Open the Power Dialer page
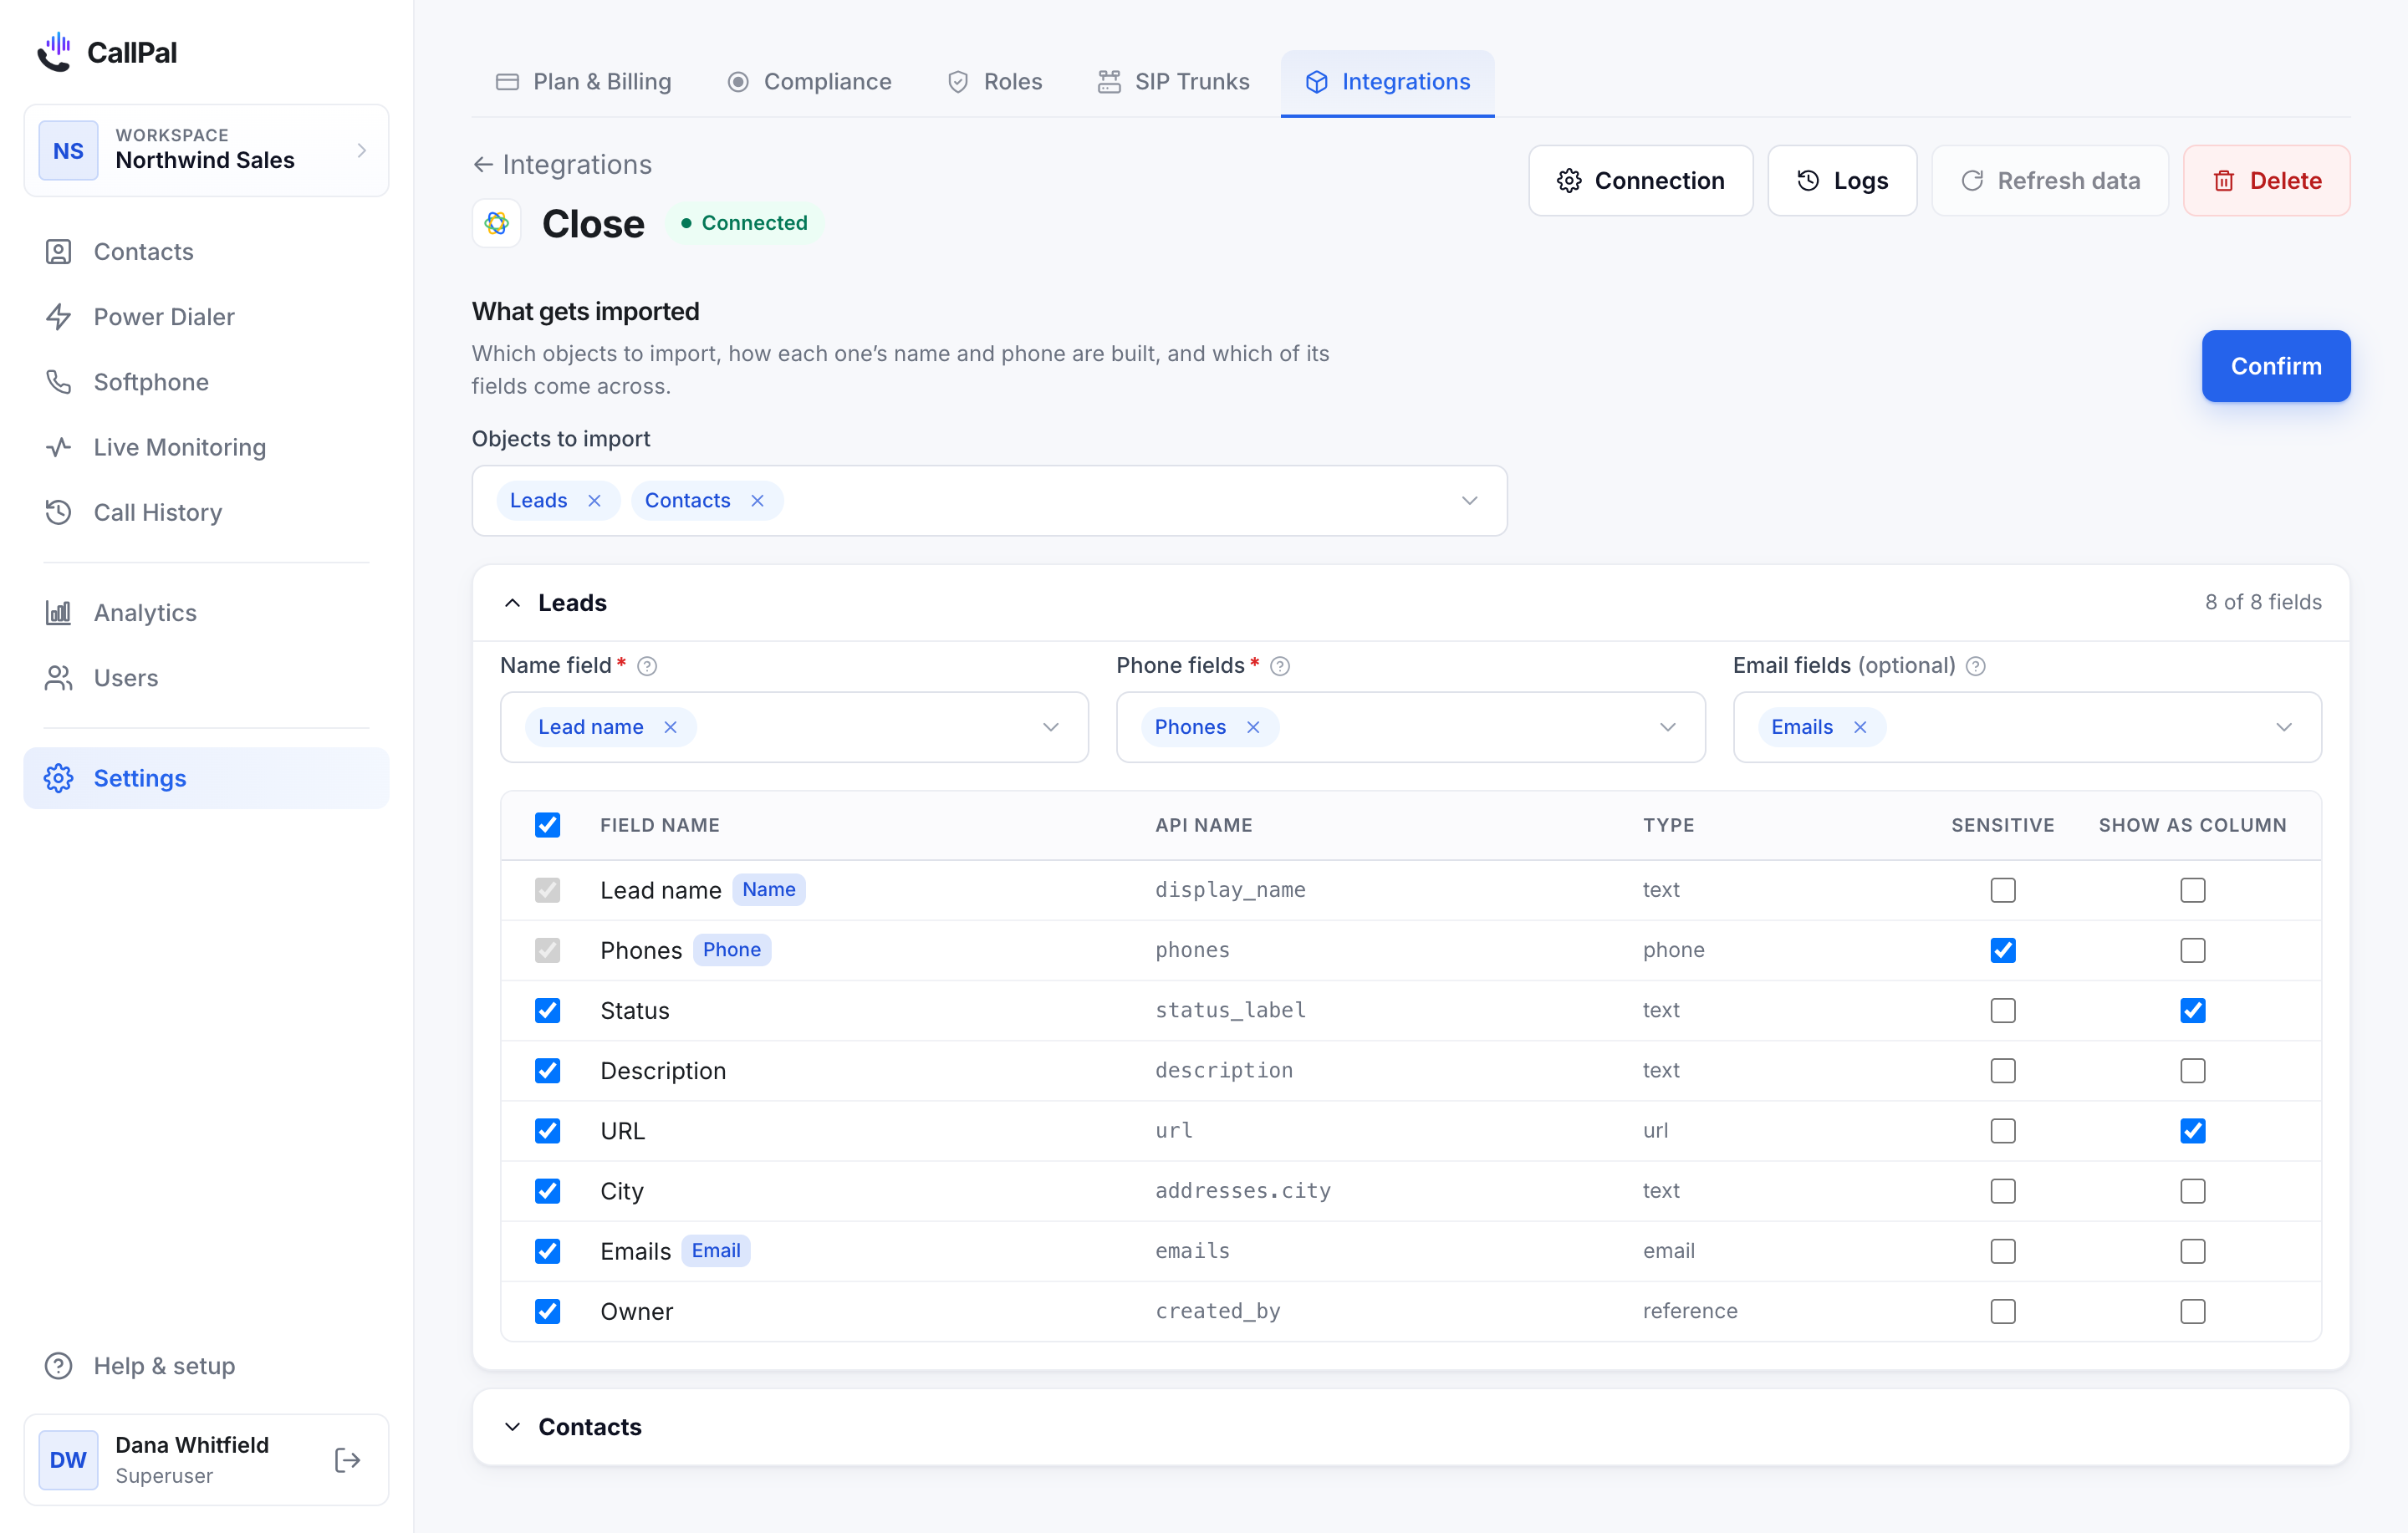2408x1533 pixels. (206, 316)
